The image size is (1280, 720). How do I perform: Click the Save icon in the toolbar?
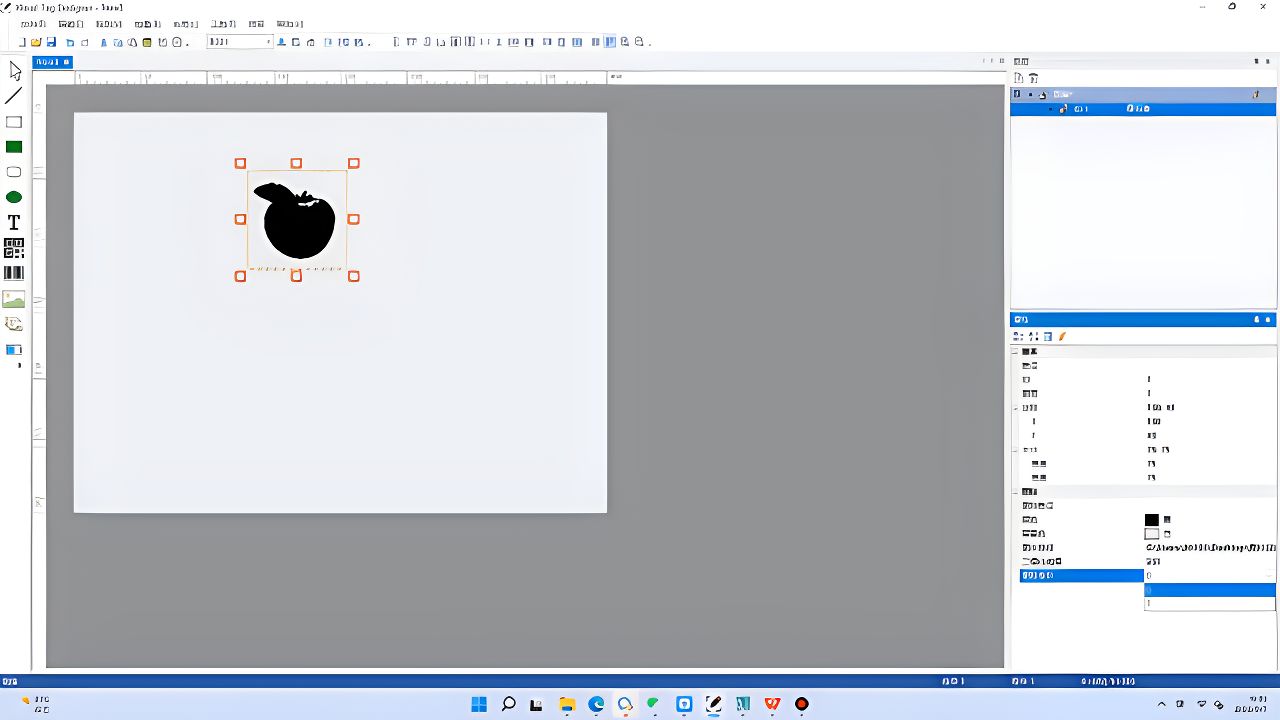[x=53, y=42]
